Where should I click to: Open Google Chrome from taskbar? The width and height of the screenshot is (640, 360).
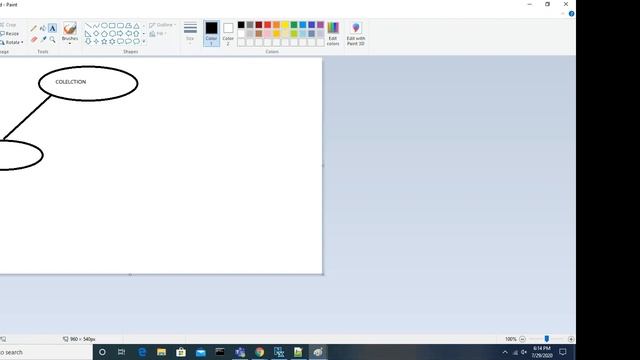point(260,352)
